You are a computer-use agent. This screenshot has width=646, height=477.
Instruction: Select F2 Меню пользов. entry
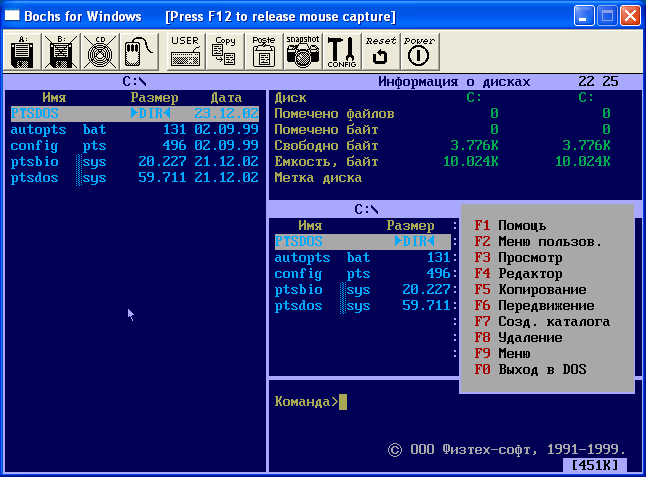[x=538, y=241]
